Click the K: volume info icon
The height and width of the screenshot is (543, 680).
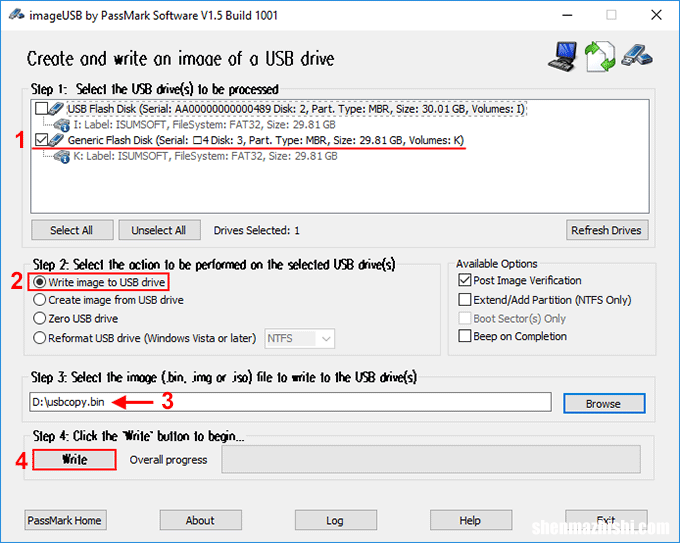(62, 157)
